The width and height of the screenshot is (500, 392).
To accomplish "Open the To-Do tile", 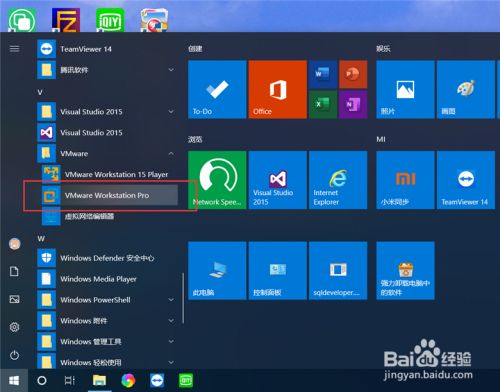I will point(217,89).
